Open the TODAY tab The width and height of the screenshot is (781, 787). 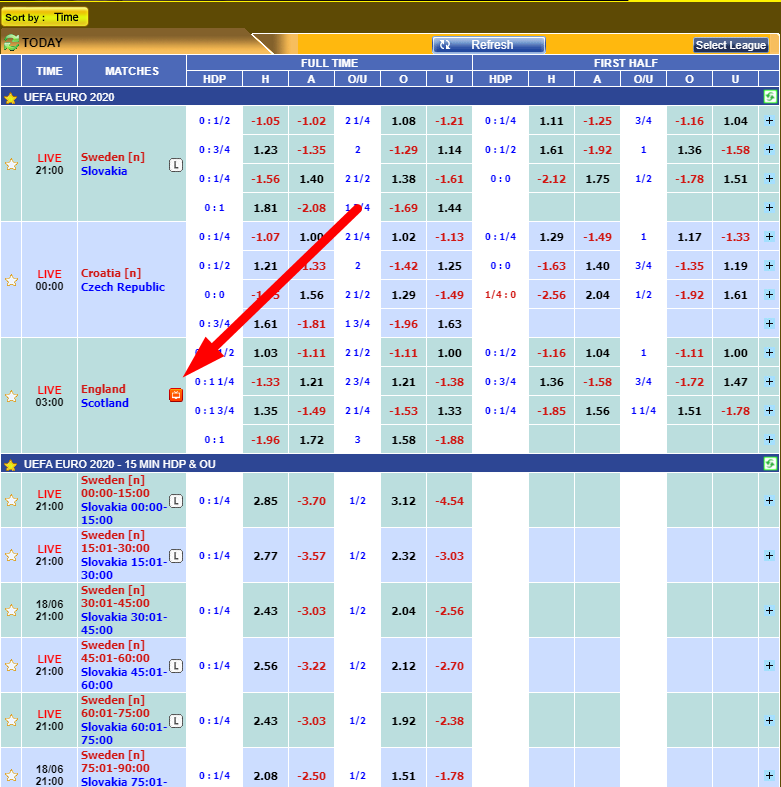click(42, 43)
